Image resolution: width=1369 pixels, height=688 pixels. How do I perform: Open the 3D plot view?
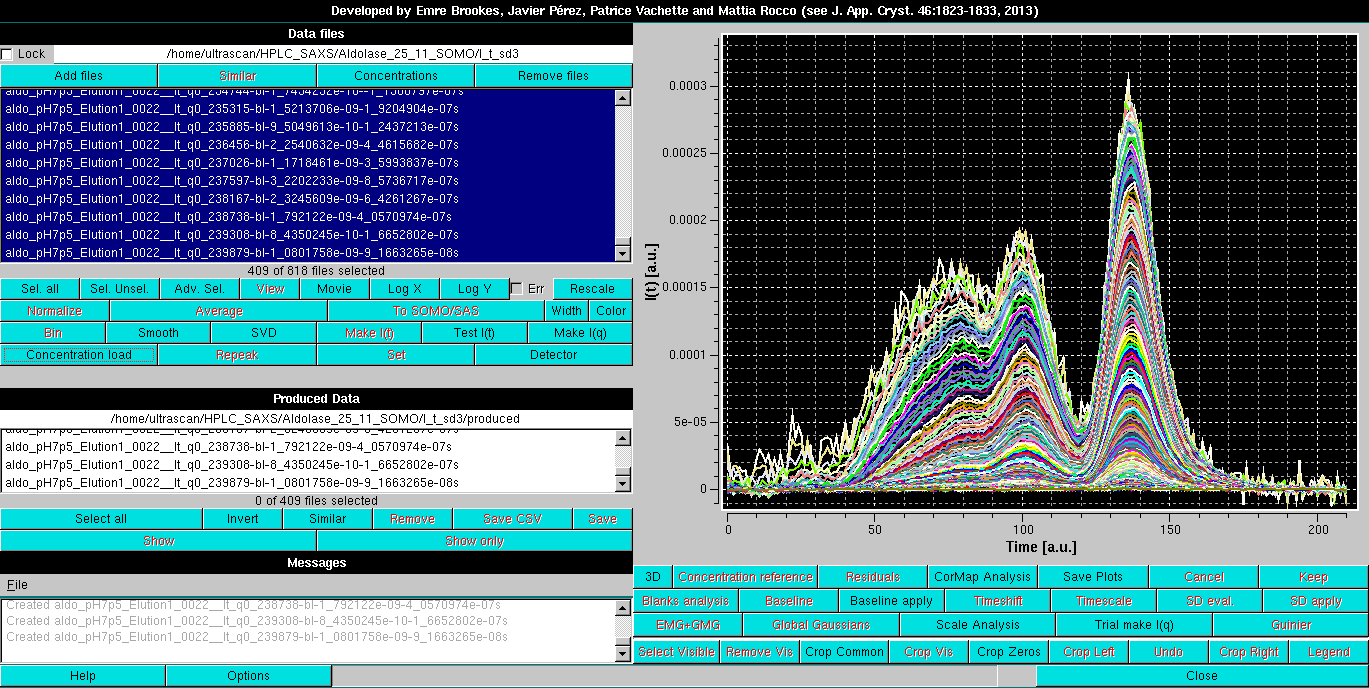click(652, 577)
